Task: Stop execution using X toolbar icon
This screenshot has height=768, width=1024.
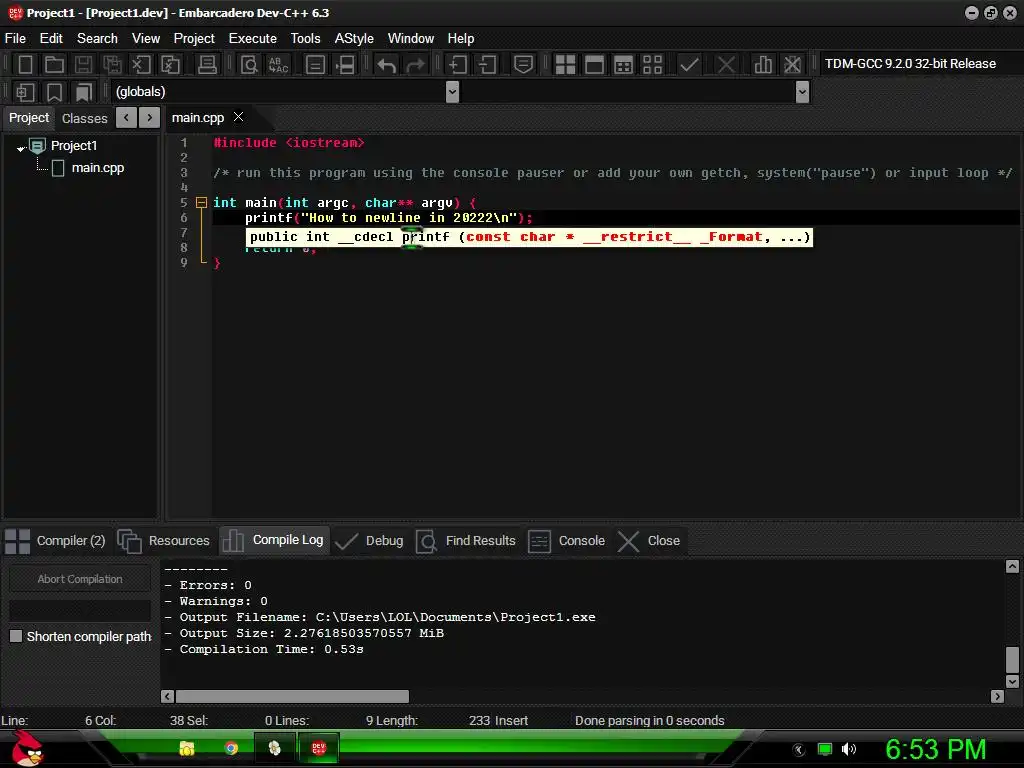Action: point(726,65)
